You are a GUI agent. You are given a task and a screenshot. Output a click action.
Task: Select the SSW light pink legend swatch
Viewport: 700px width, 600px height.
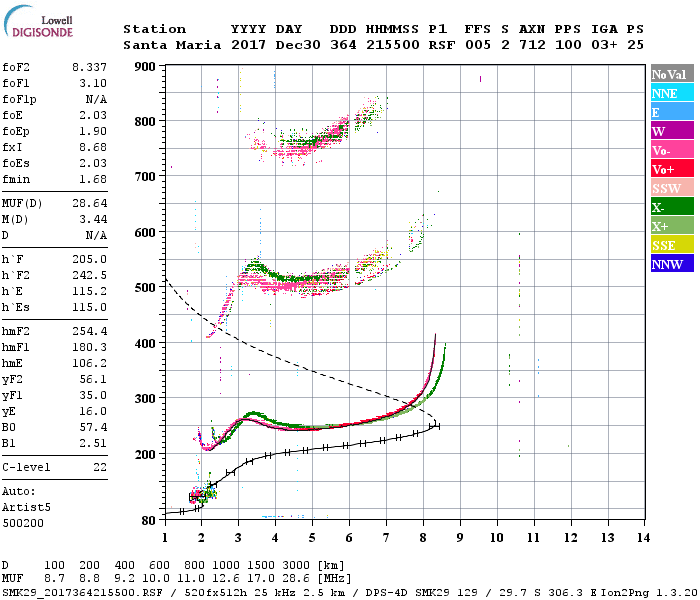672,188
